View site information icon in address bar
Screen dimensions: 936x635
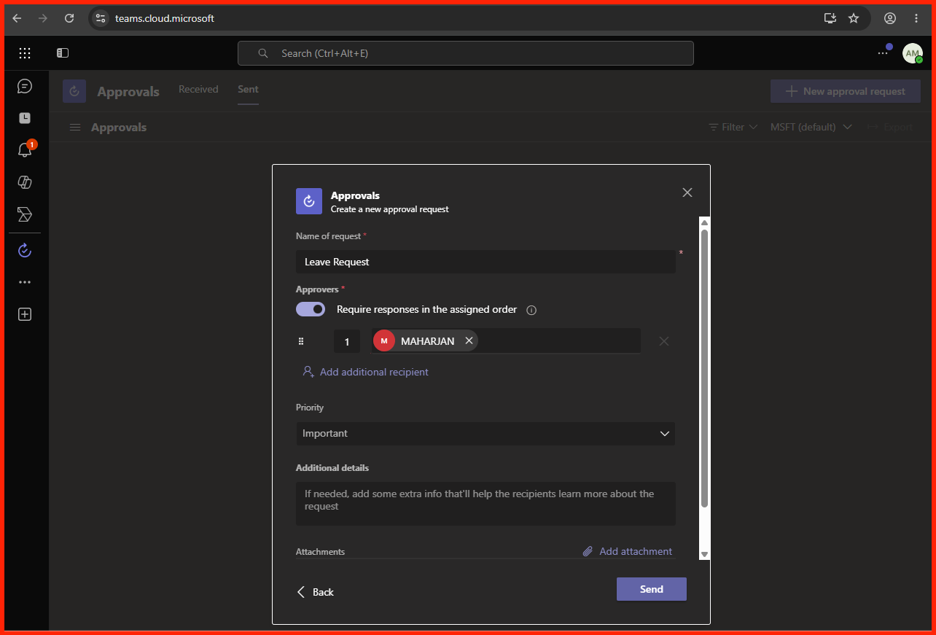click(101, 19)
